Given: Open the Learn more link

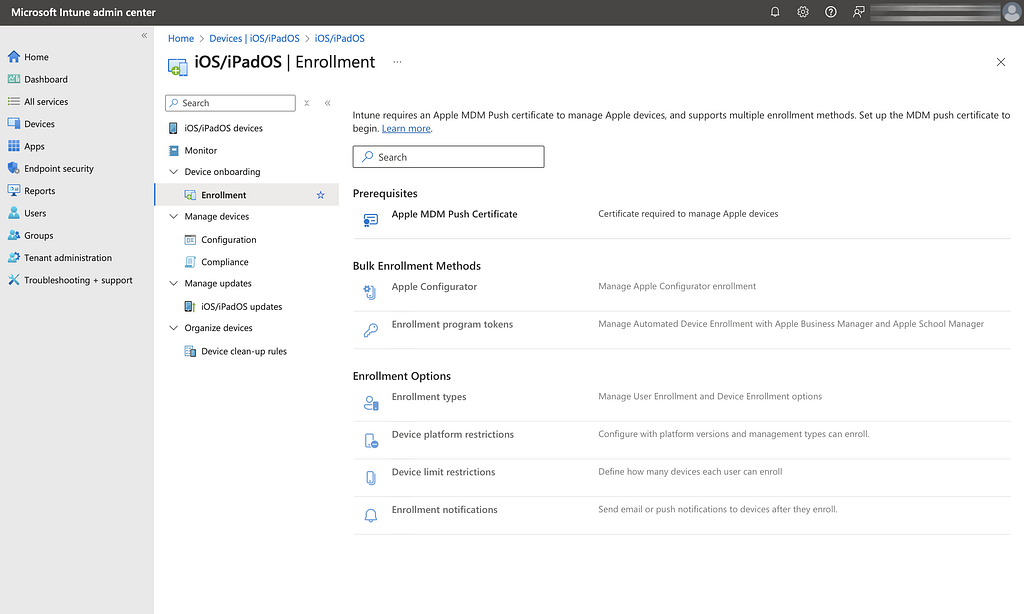Looking at the screenshot, I should click(x=406, y=129).
